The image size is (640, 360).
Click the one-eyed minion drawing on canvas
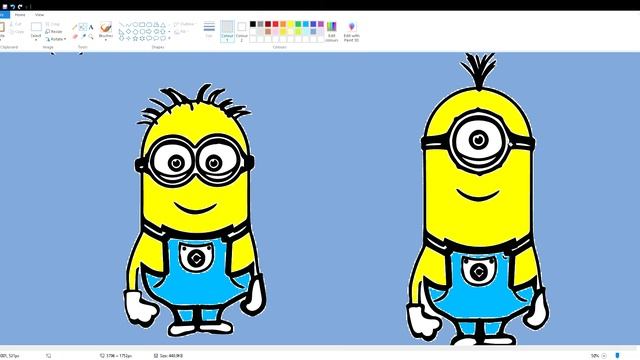click(478, 199)
